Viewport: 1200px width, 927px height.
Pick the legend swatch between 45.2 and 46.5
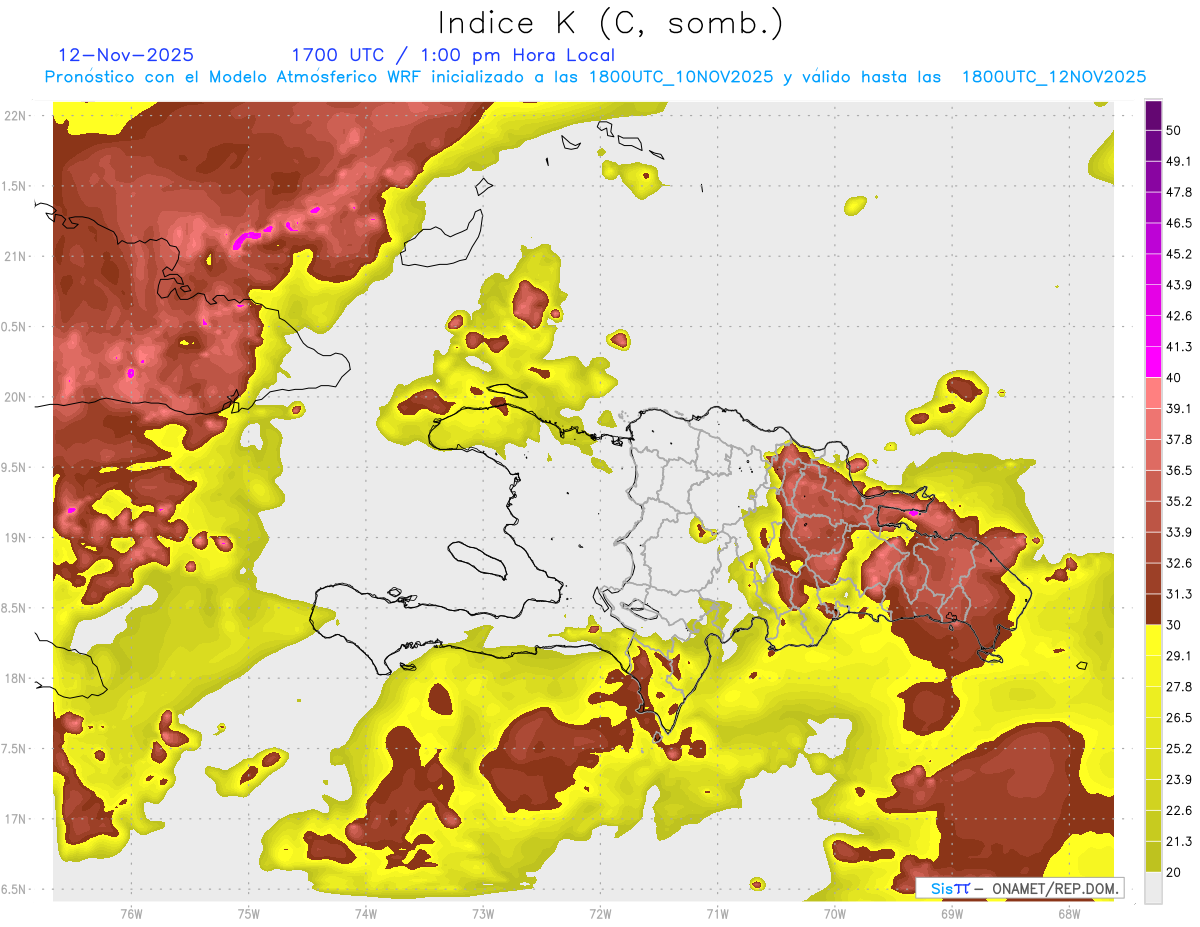tap(1154, 239)
